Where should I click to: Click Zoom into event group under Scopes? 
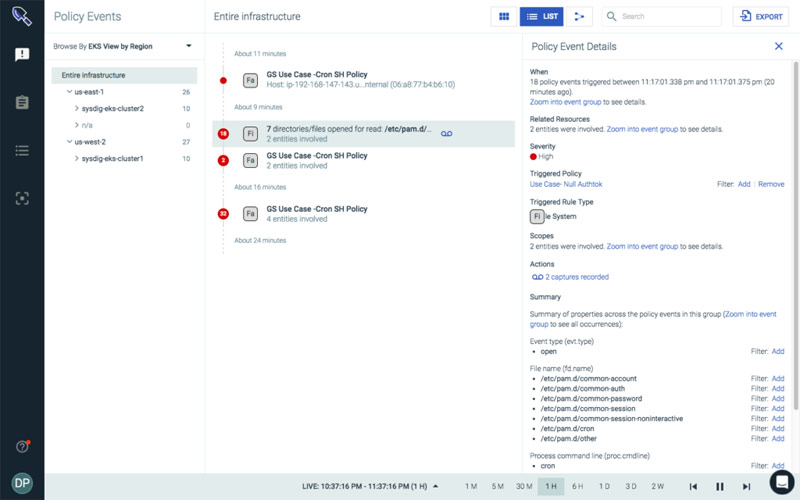(x=642, y=246)
